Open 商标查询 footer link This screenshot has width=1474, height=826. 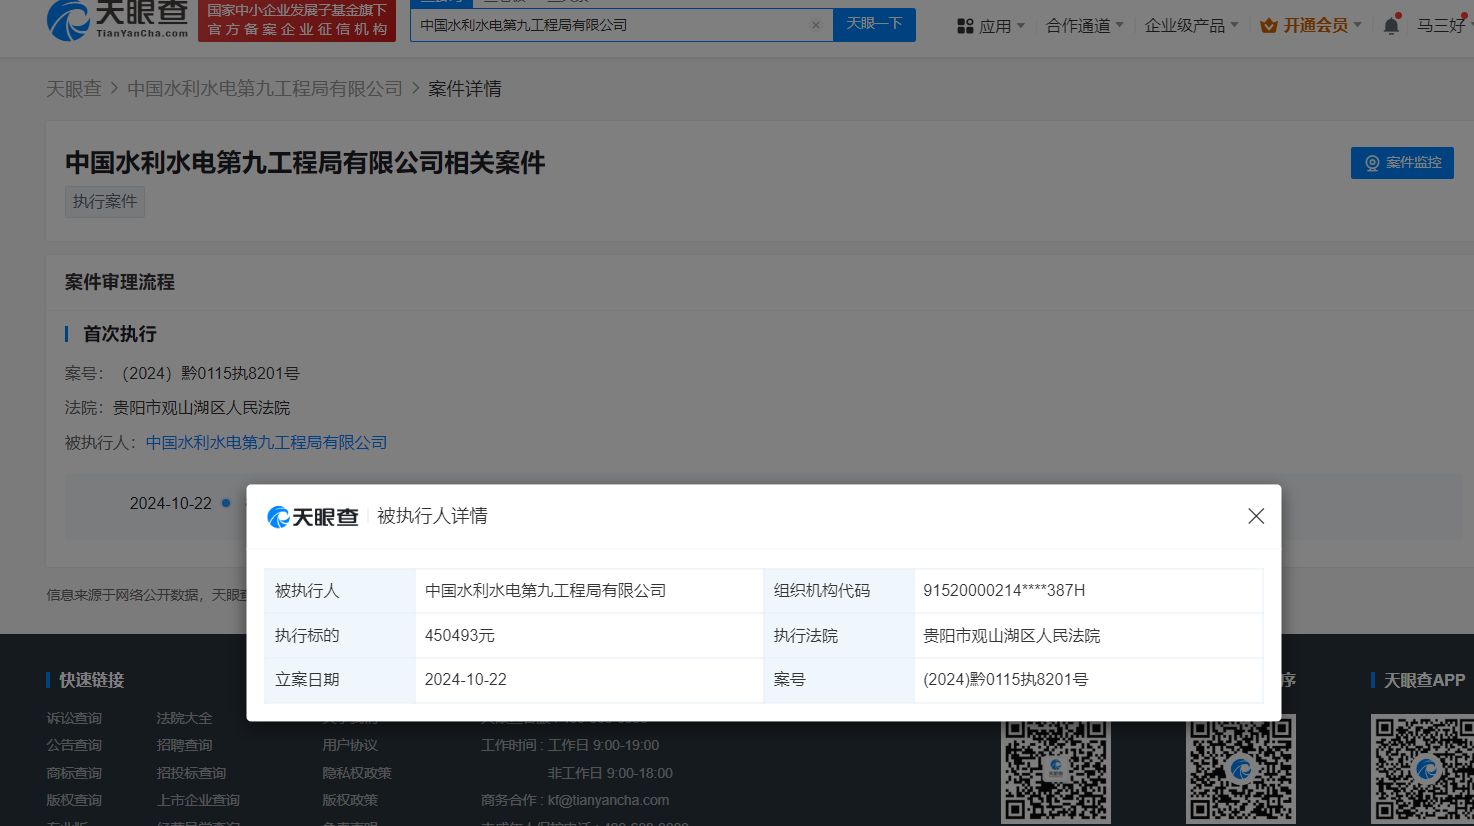74,773
